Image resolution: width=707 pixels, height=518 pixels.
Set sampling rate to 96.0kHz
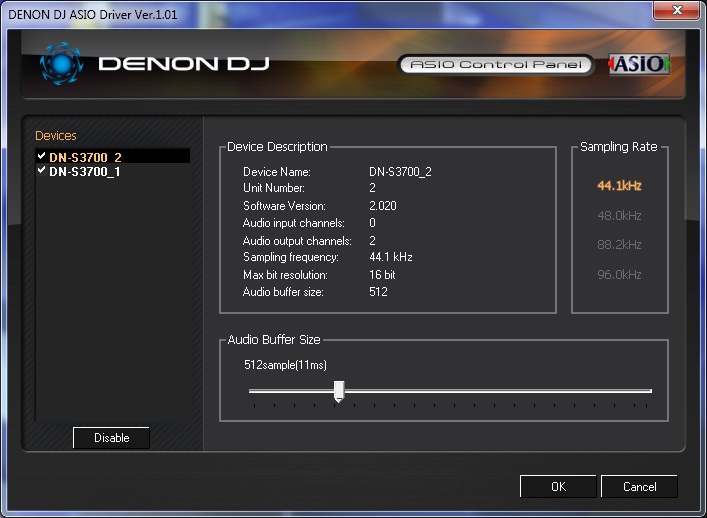[619, 275]
